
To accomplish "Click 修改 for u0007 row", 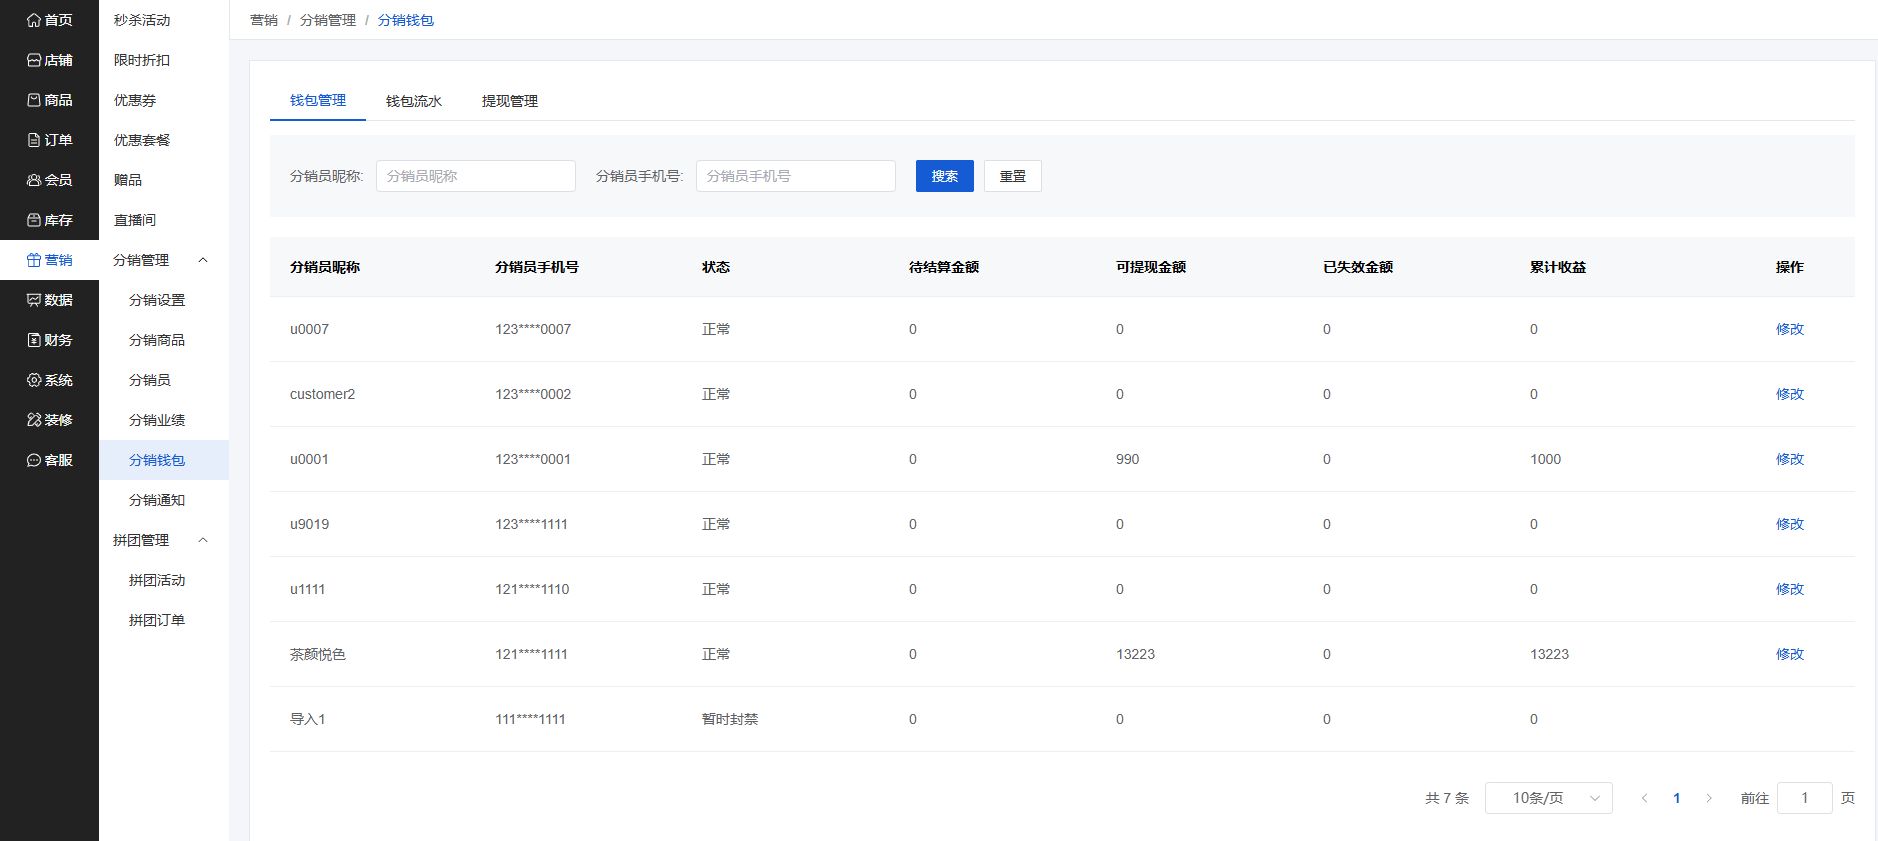I will (1790, 329).
